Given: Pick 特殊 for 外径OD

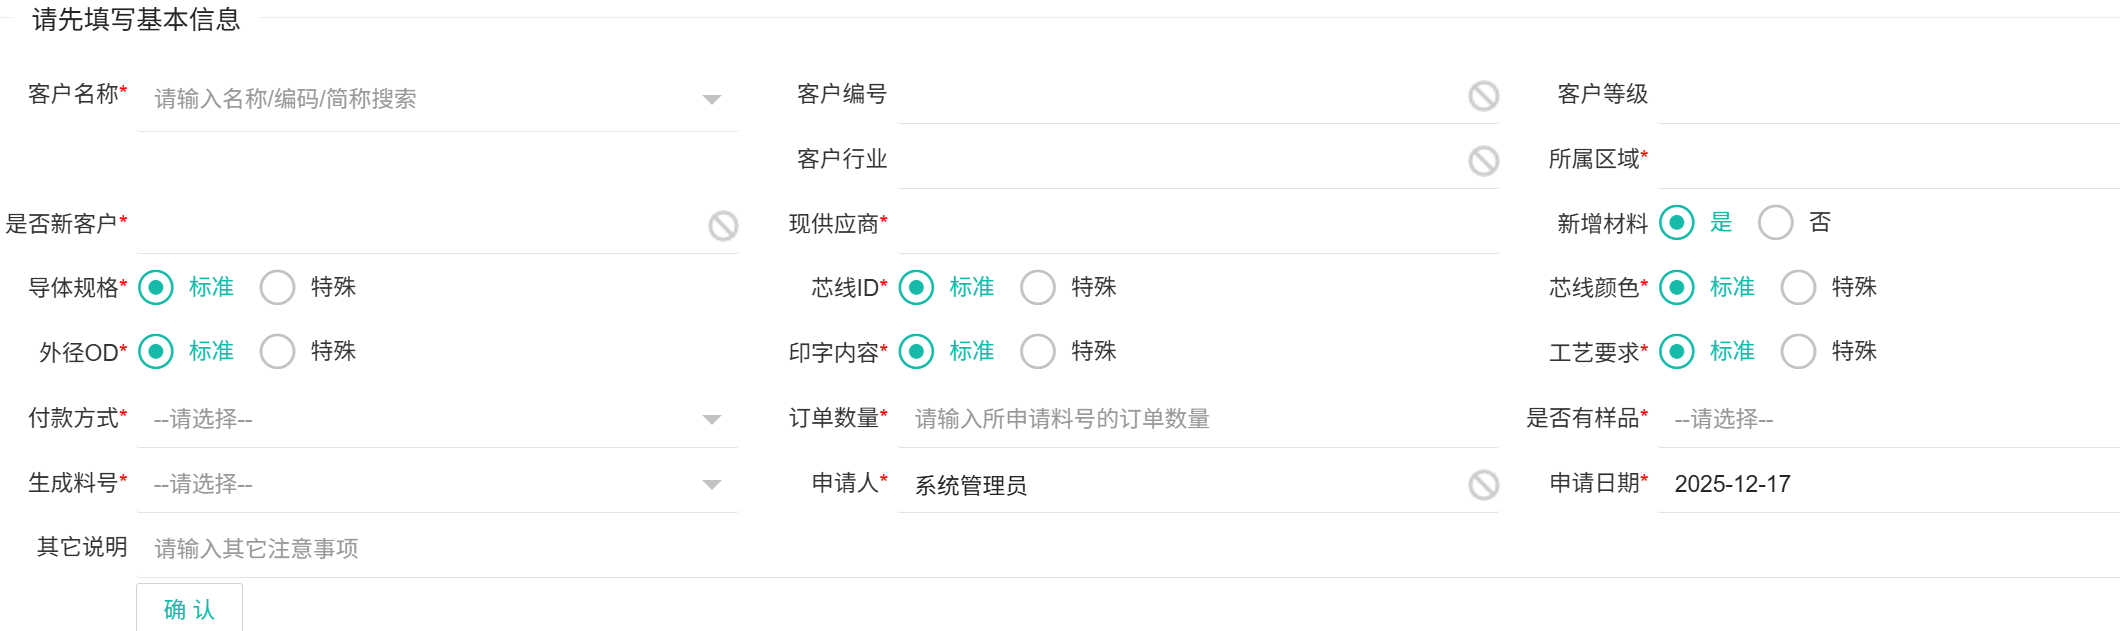Looking at the screenshot, I should pyautogui.click(x=277, y=352).
